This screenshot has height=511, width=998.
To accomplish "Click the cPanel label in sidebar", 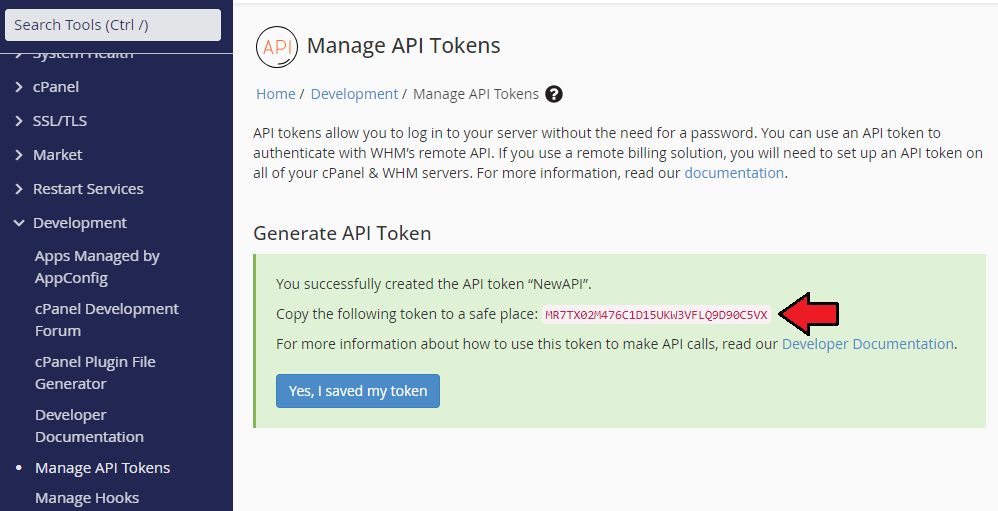I will 56,87.
